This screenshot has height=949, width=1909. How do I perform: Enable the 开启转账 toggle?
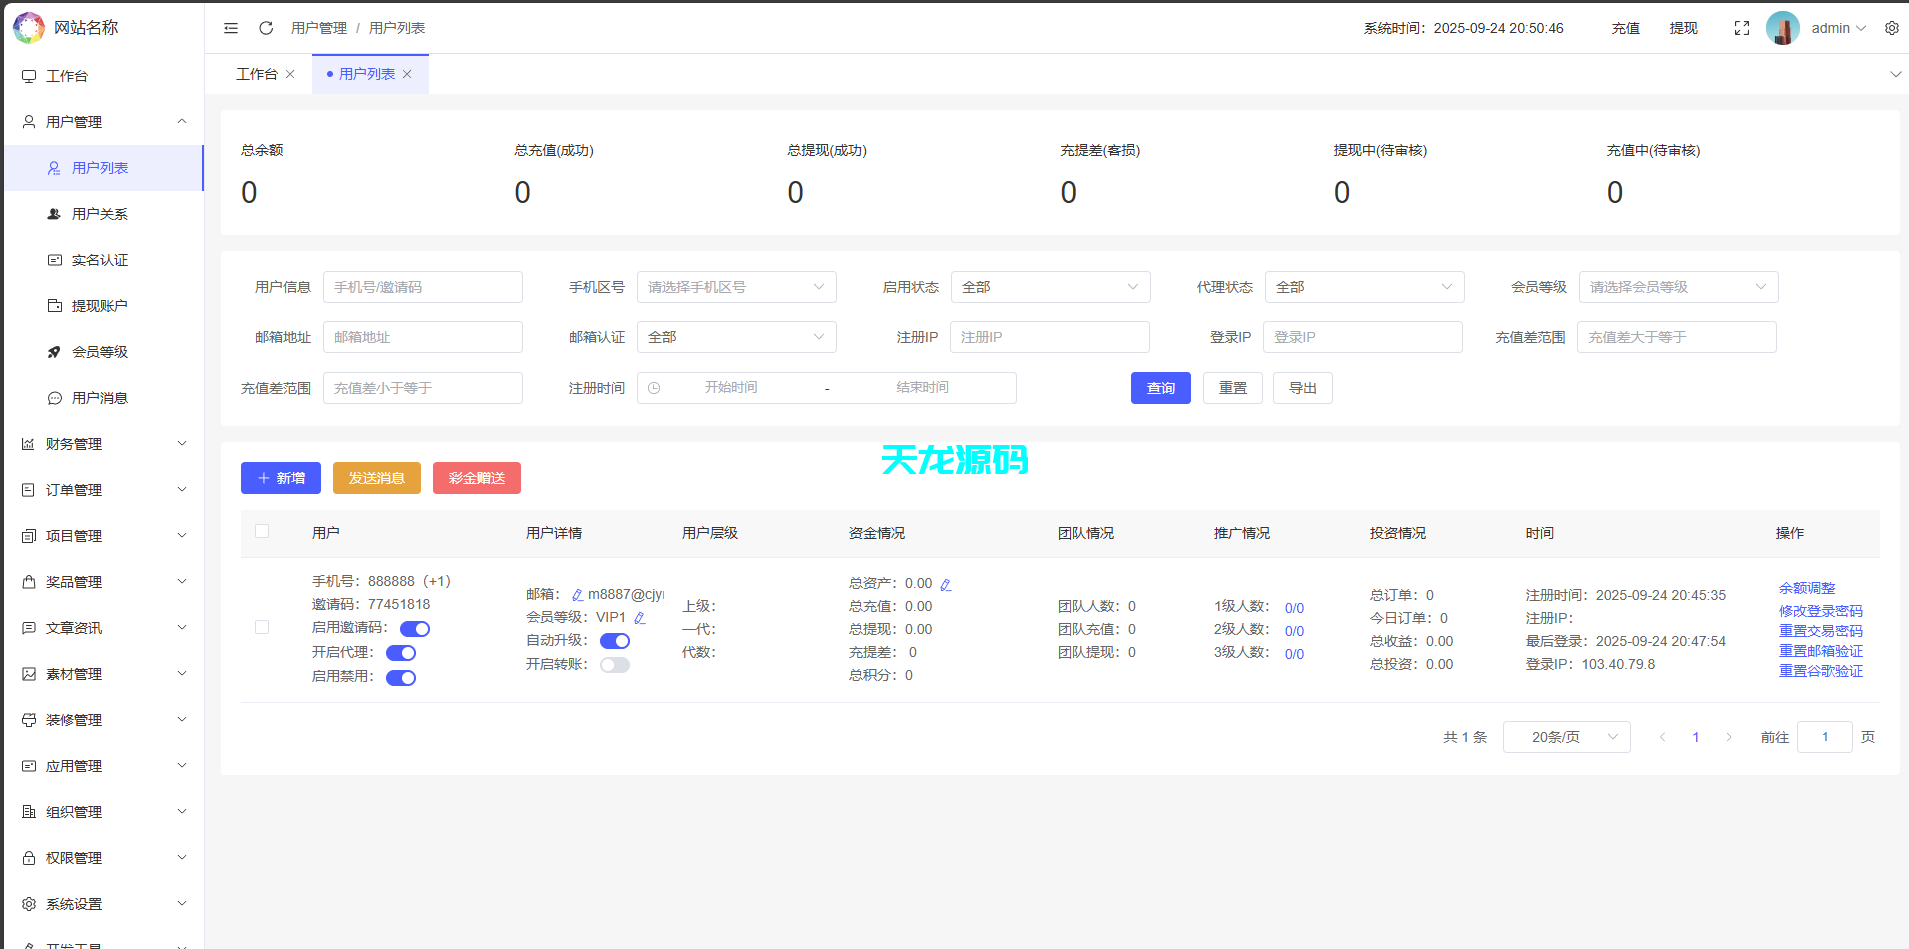615,663
